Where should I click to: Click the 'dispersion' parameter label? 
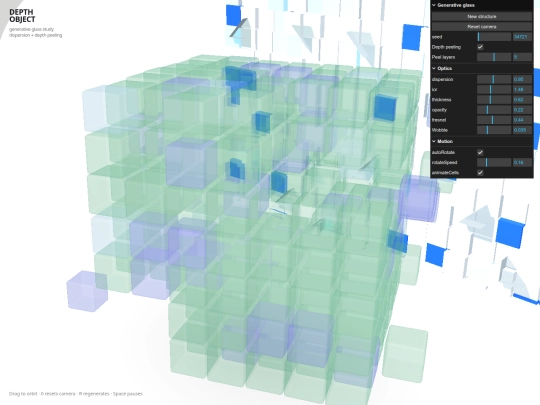click(442, 79)
